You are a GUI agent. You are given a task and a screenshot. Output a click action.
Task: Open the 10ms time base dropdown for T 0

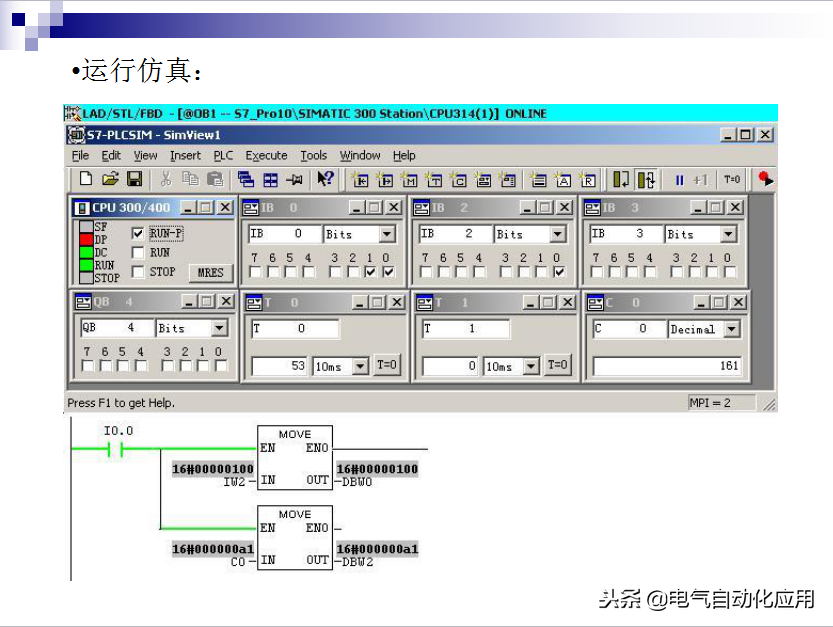(x=361, y=366)
